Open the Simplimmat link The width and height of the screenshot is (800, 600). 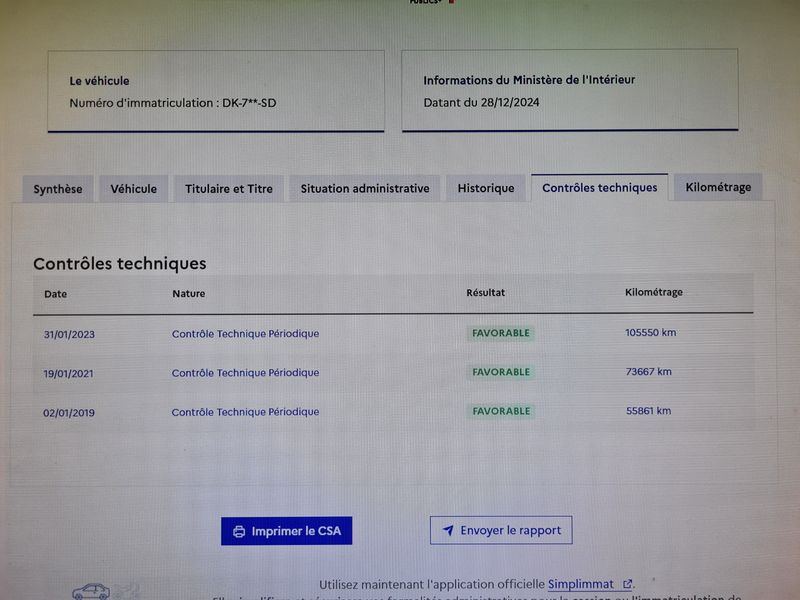[581, 584]
